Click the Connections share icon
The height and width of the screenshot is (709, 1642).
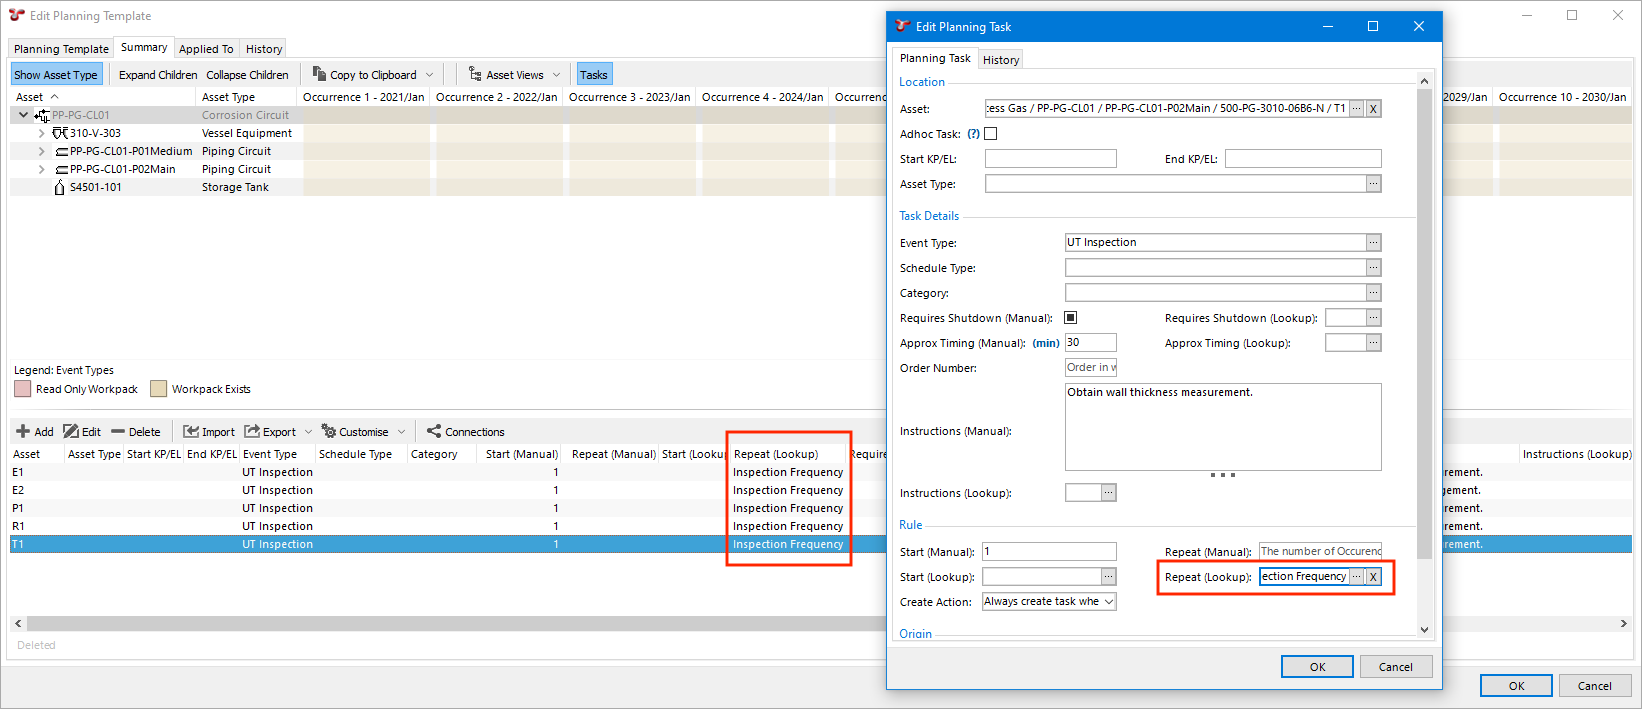click(x=434, y=432)
